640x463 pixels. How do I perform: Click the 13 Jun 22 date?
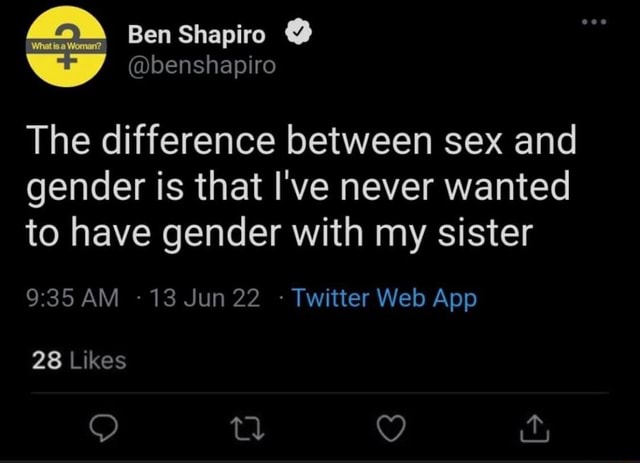pyautogui.click(x=205, y=298)
